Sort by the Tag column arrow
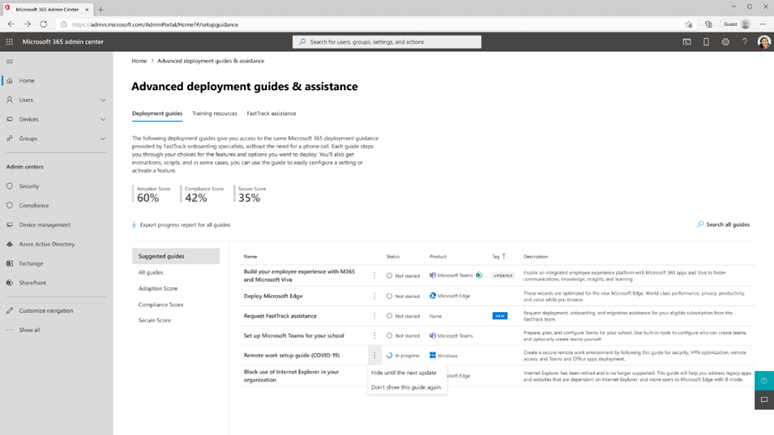Screen dimensions: 774x435 coord(504,256)
